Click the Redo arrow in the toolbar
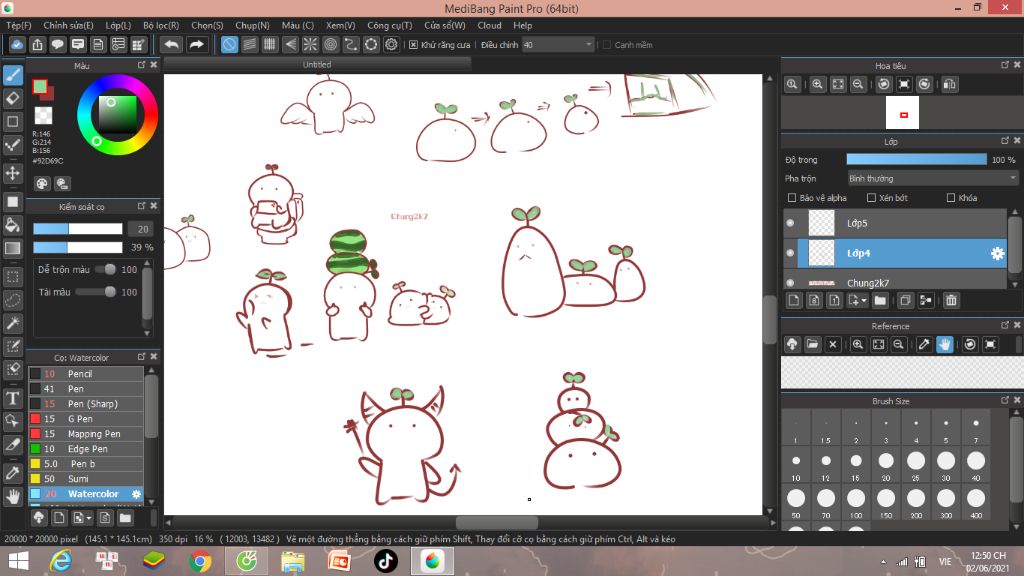Image resolution: width=1024 pixels, height=576 pixels. (x=196, y=44)
